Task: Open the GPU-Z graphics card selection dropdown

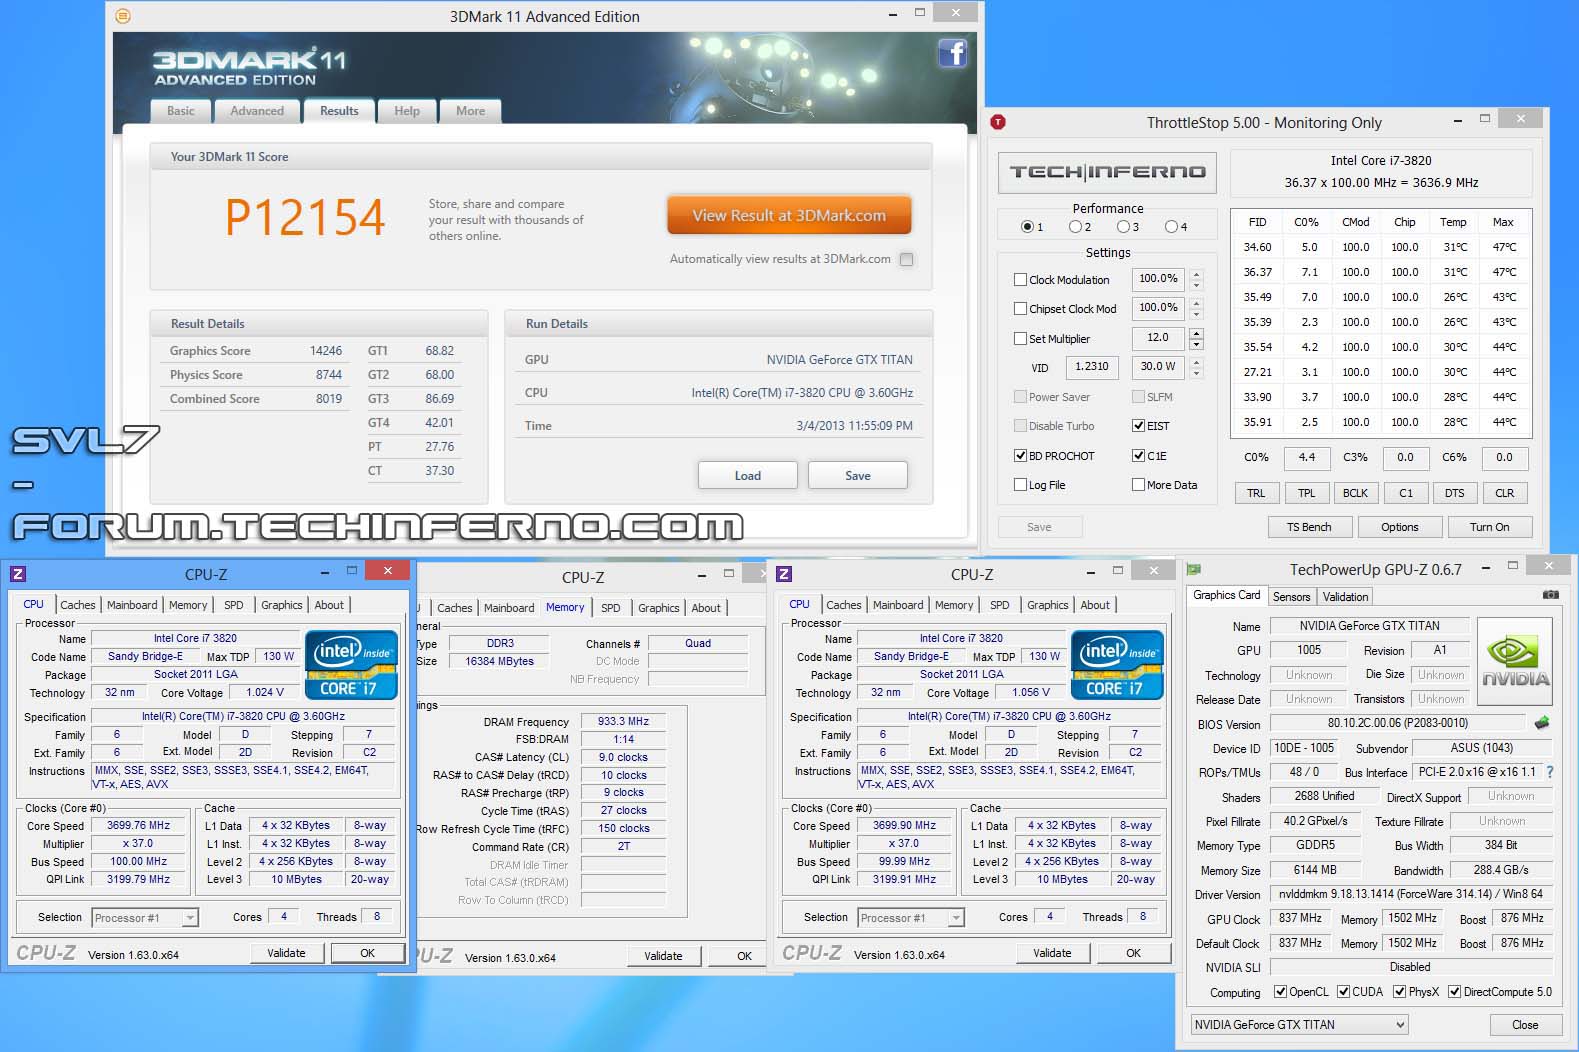Action: pyautogui.click(x=1299, y=1024)
